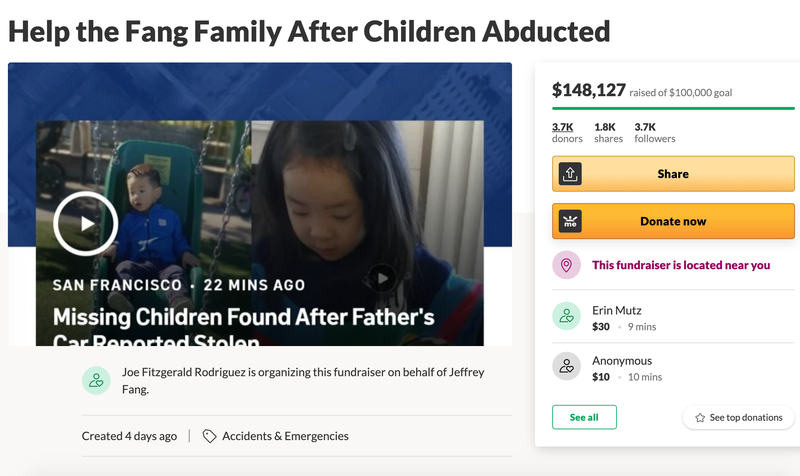Viewport: 800px width, 476px height.
Task: Click the organizer's green avatar icon
Action: [96, 379]
